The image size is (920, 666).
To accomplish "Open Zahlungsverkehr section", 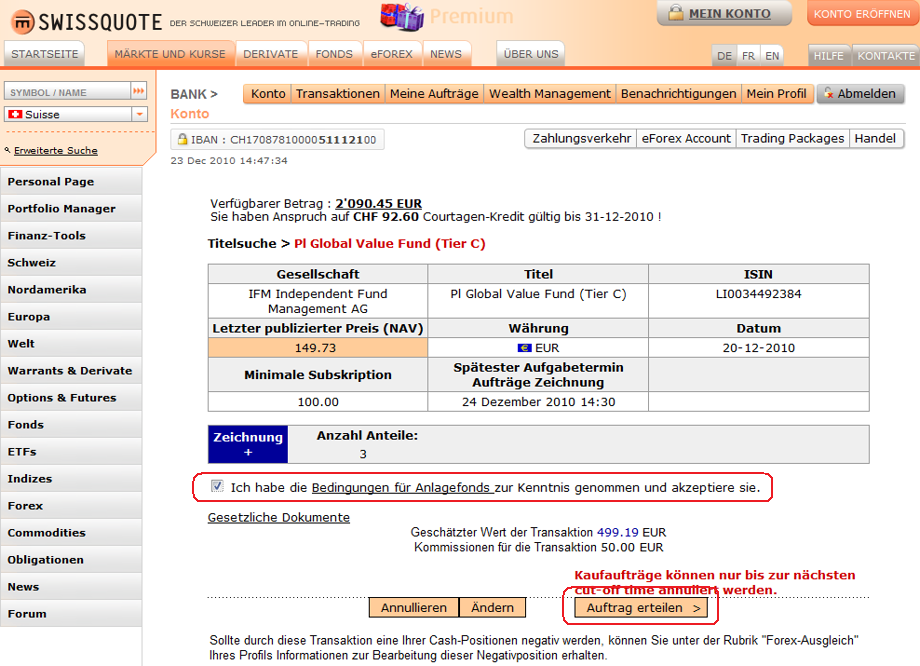I will pos(581,138).
